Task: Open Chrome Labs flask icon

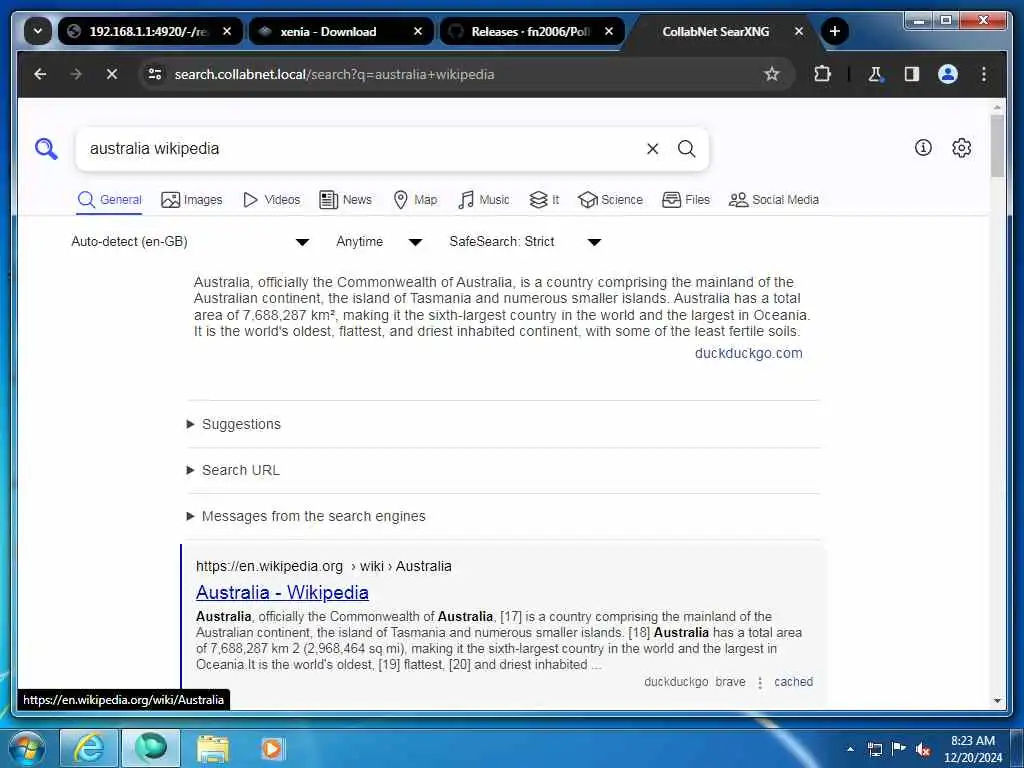Action: 876,74
